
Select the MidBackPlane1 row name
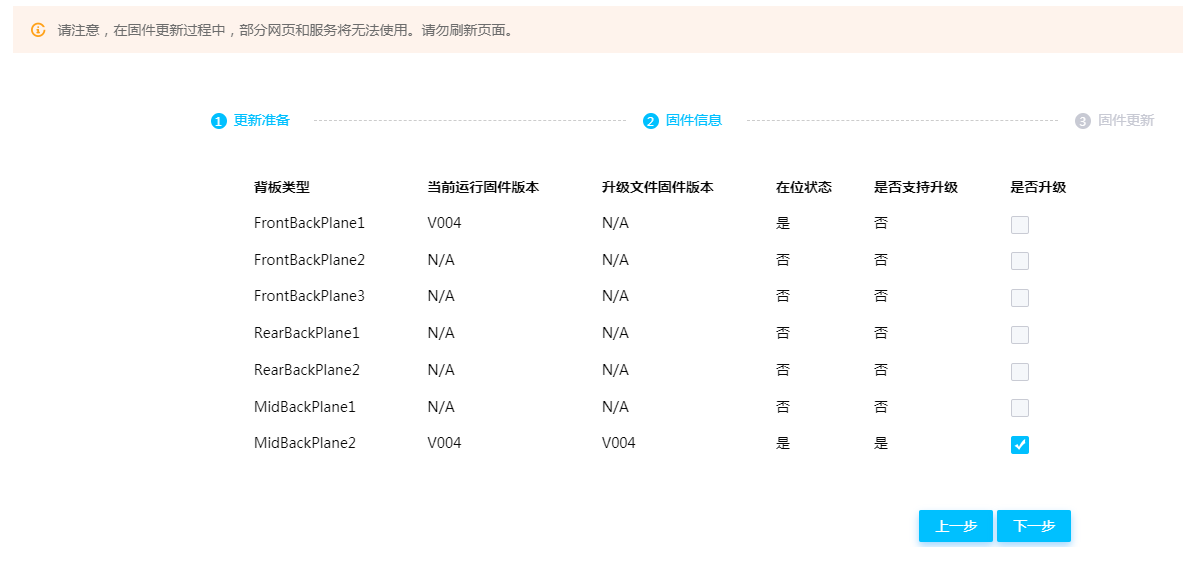[305, 407]
